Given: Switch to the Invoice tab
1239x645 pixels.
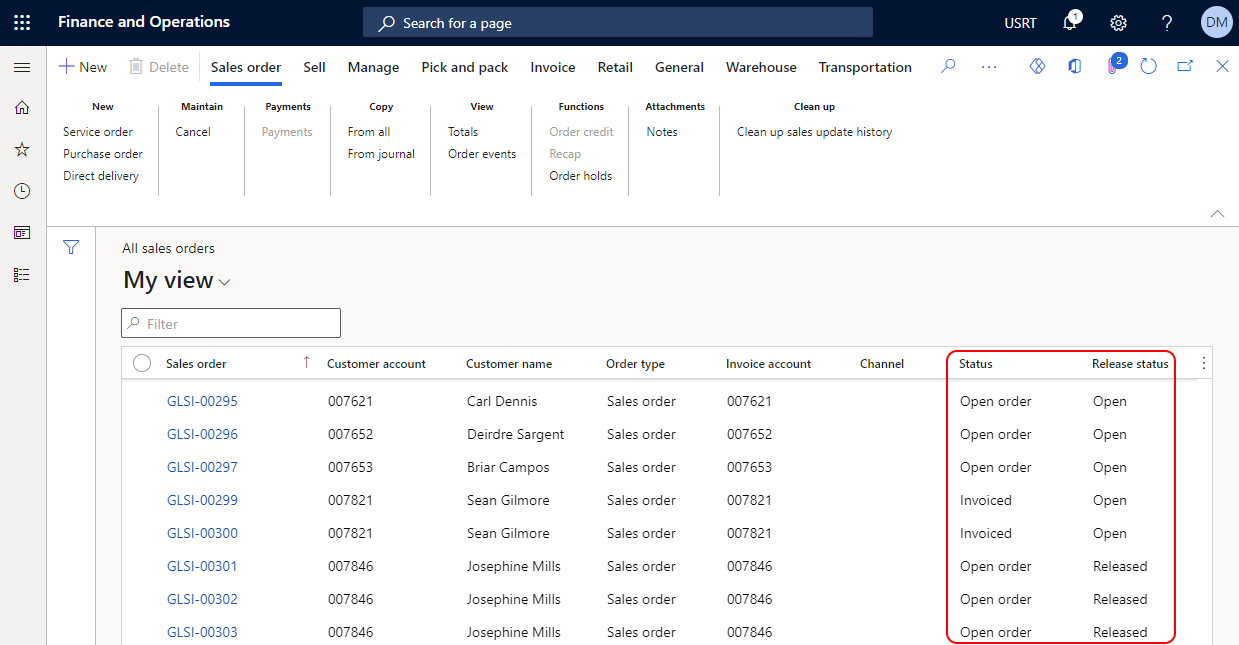Looking at the screenshot, I should (553, 67).
